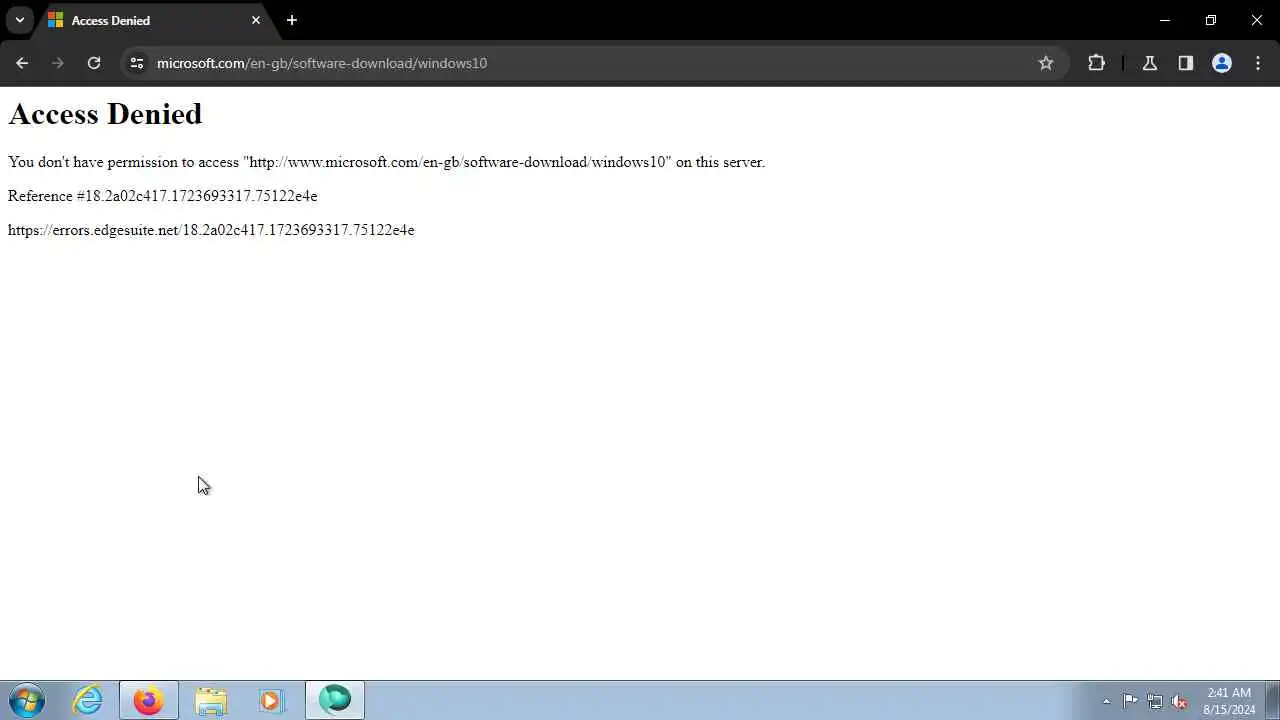Launch Internet Explorer from taskbar
This screenshot has width=1280, height=720.
point(88,701)
